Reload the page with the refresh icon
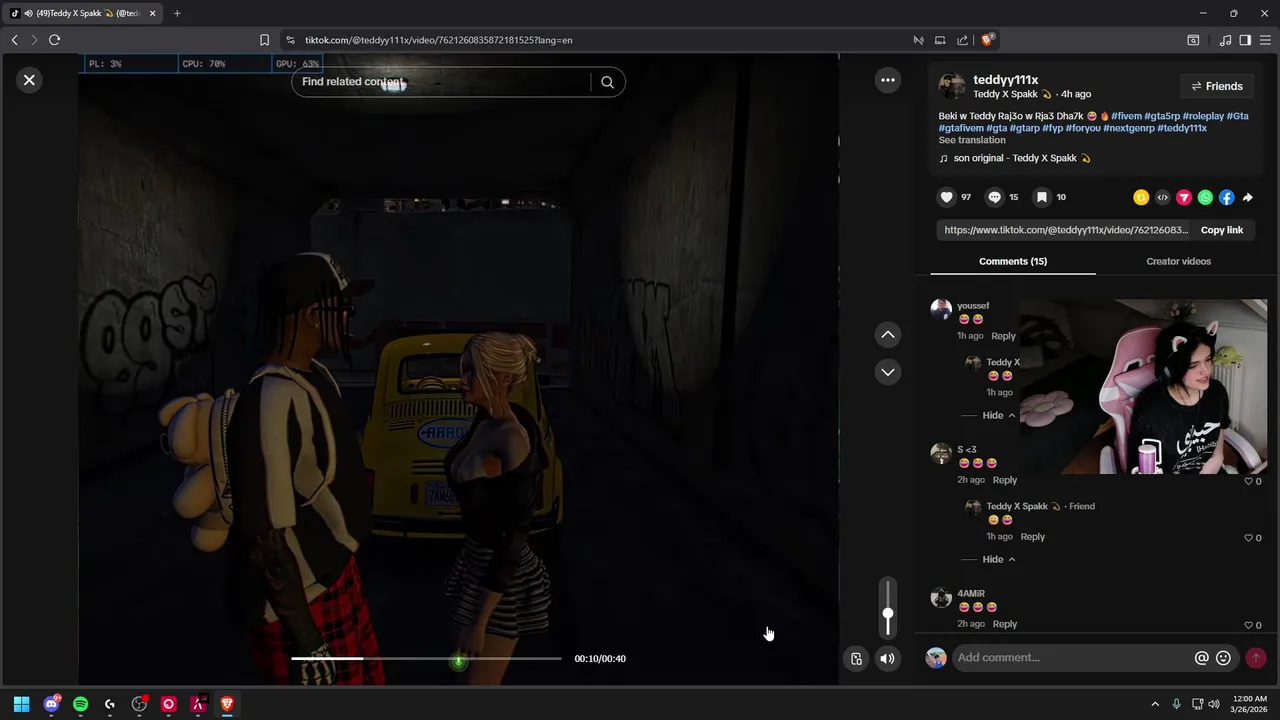The image size is (1280, 720). [x=54, y=40]
